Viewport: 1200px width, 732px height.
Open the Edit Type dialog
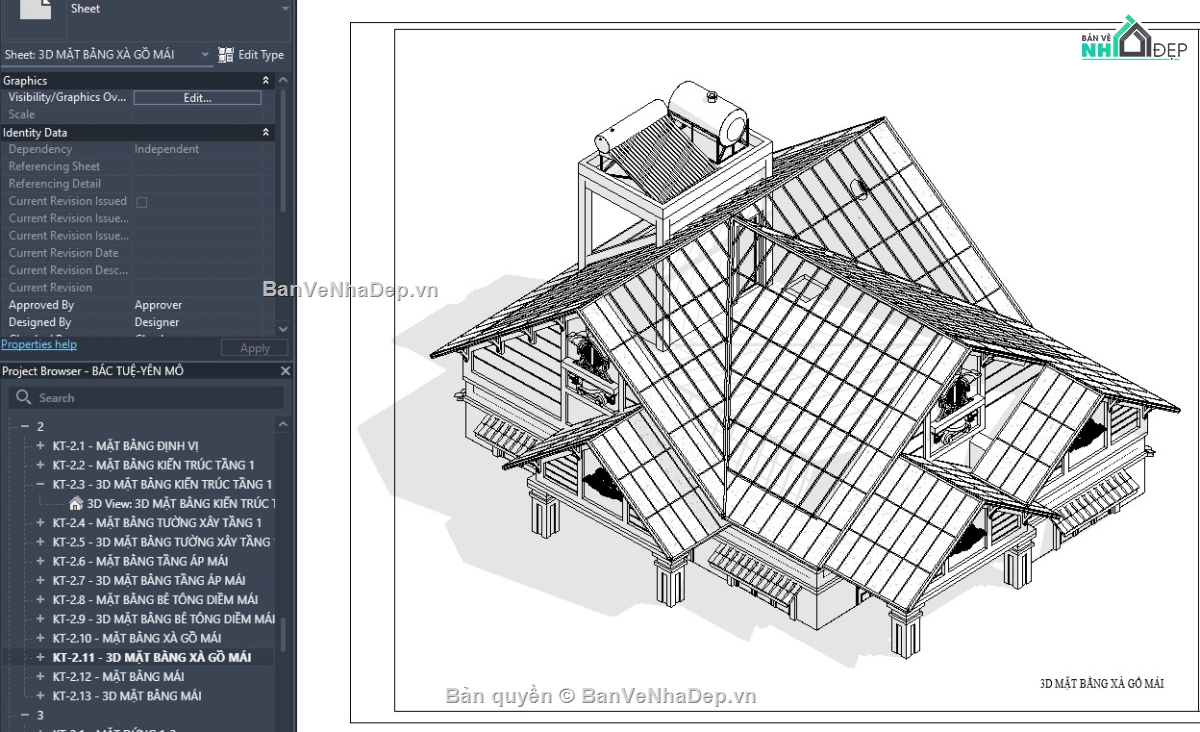click(x=251, y=55)
